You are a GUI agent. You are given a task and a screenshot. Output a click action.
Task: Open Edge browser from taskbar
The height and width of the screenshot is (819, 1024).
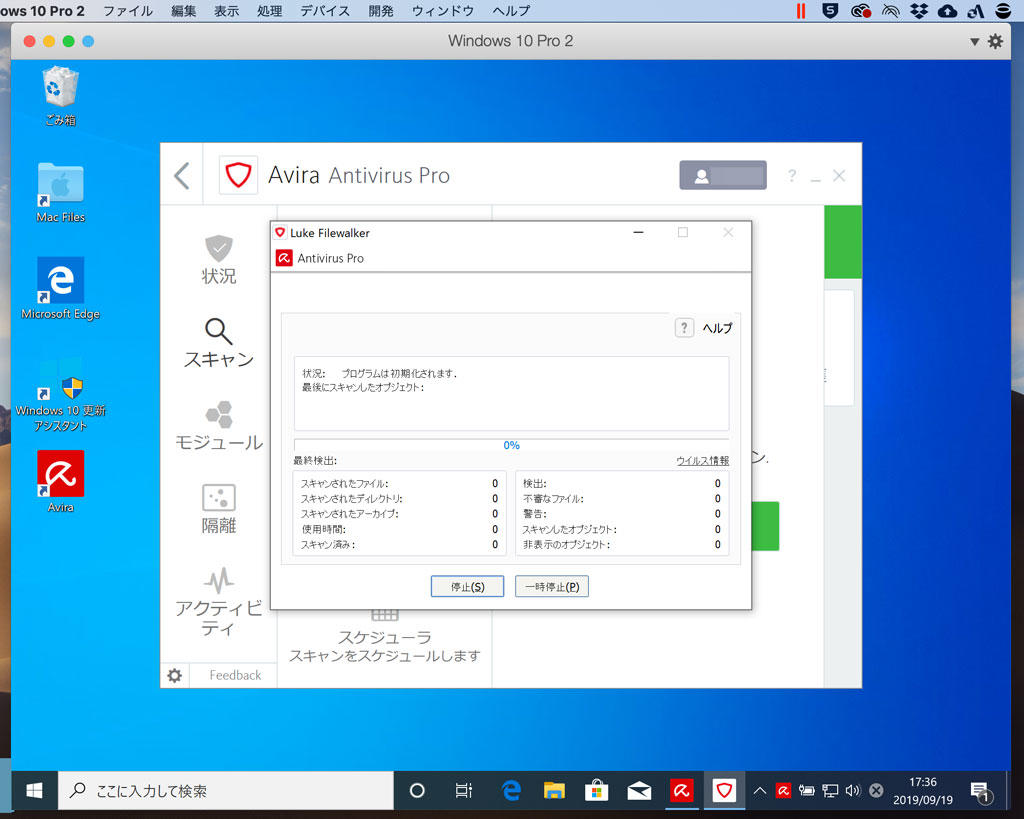click(511, 791)
